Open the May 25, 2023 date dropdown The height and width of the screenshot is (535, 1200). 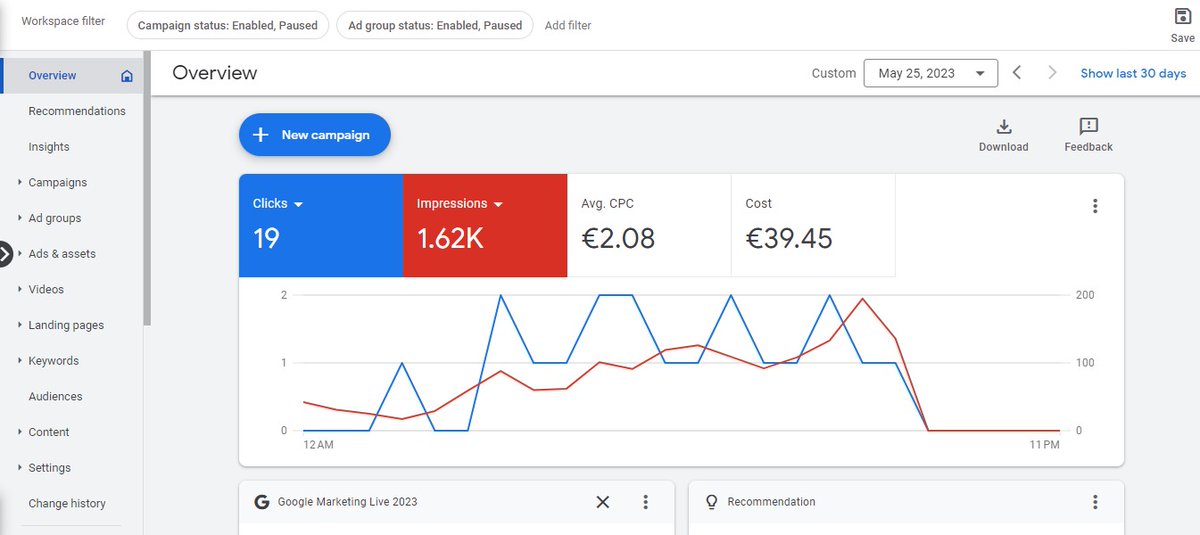click(x=931, y=73)
